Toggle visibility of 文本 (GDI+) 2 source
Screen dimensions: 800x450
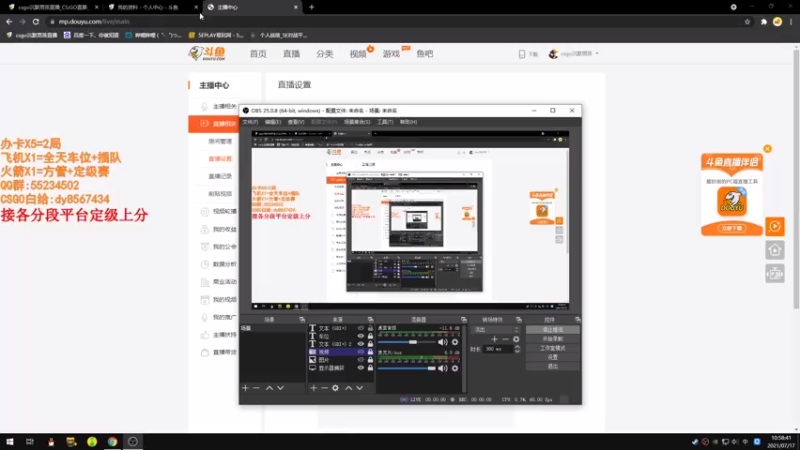(x=361, y=344)
